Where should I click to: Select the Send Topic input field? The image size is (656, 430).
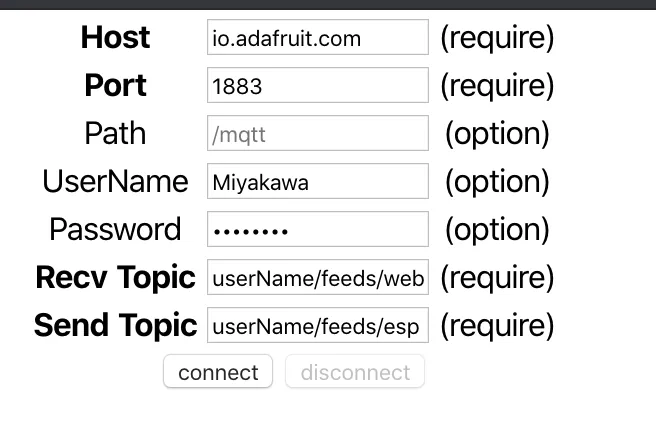coord(317,326)
